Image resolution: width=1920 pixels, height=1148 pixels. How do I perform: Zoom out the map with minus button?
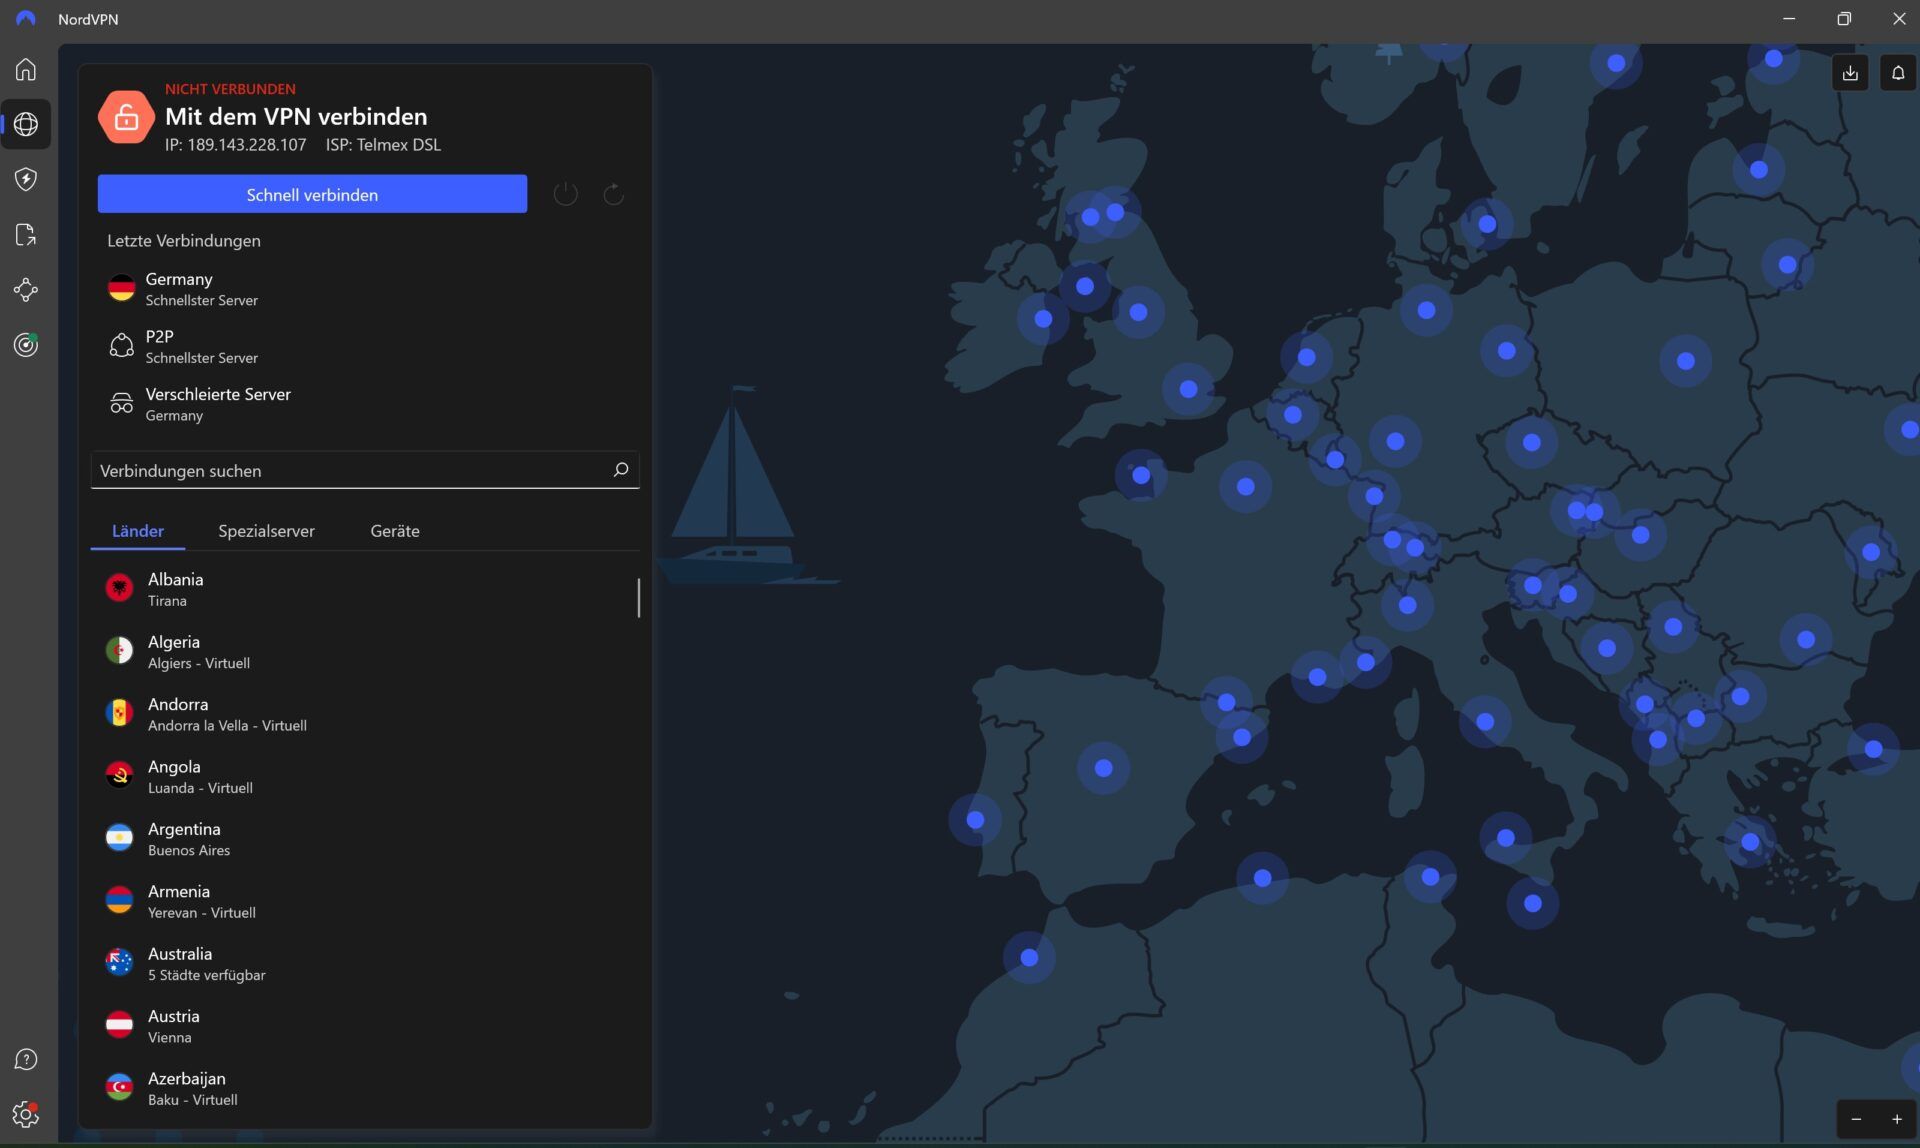pos(1856,1119)
